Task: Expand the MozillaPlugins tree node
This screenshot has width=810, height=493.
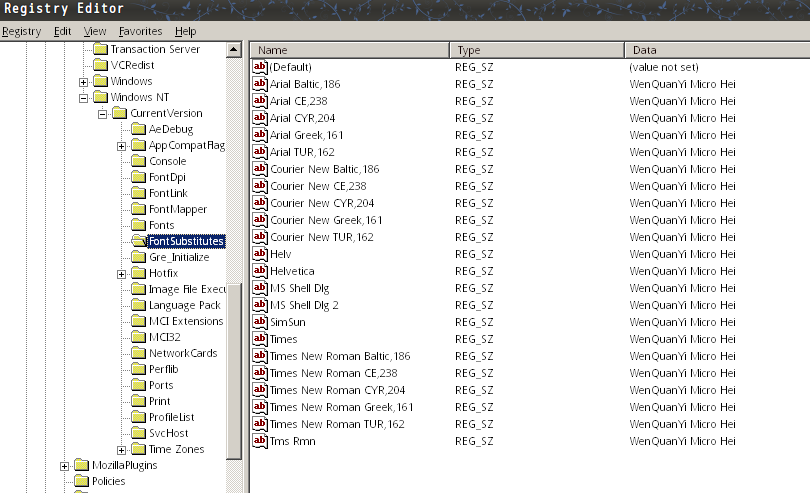Action: click(x=64, y=467)
